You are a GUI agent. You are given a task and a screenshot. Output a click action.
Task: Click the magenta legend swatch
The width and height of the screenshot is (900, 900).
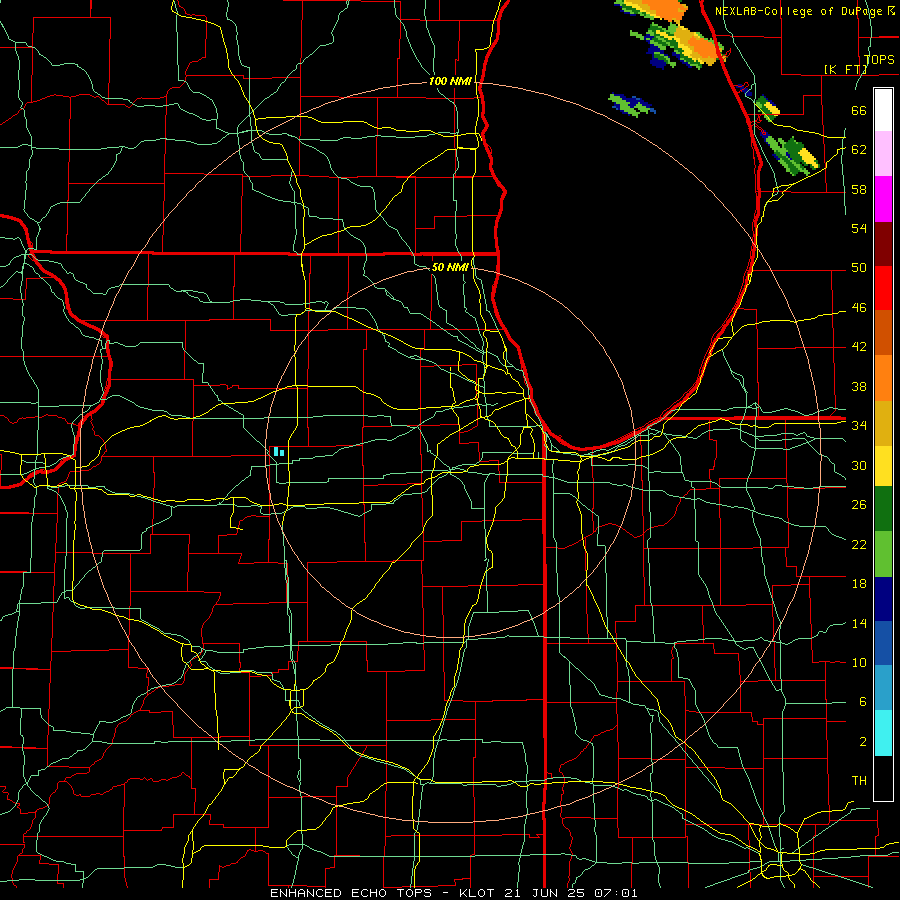click(x=883, y=199)
